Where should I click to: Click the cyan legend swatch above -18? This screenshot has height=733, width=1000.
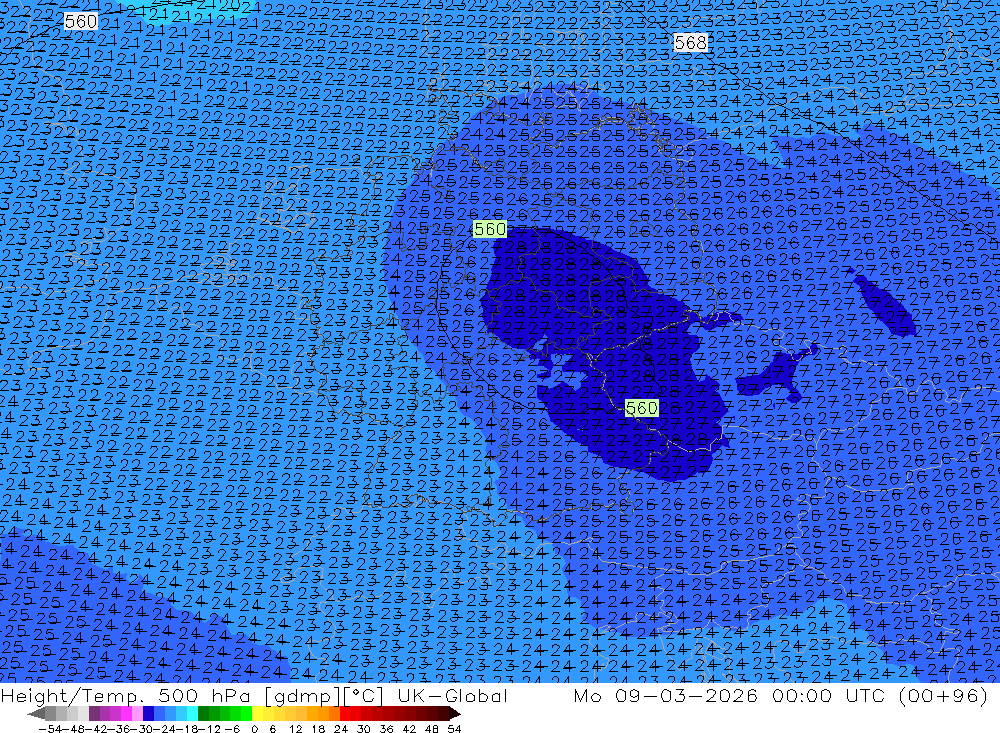[192, 714]
